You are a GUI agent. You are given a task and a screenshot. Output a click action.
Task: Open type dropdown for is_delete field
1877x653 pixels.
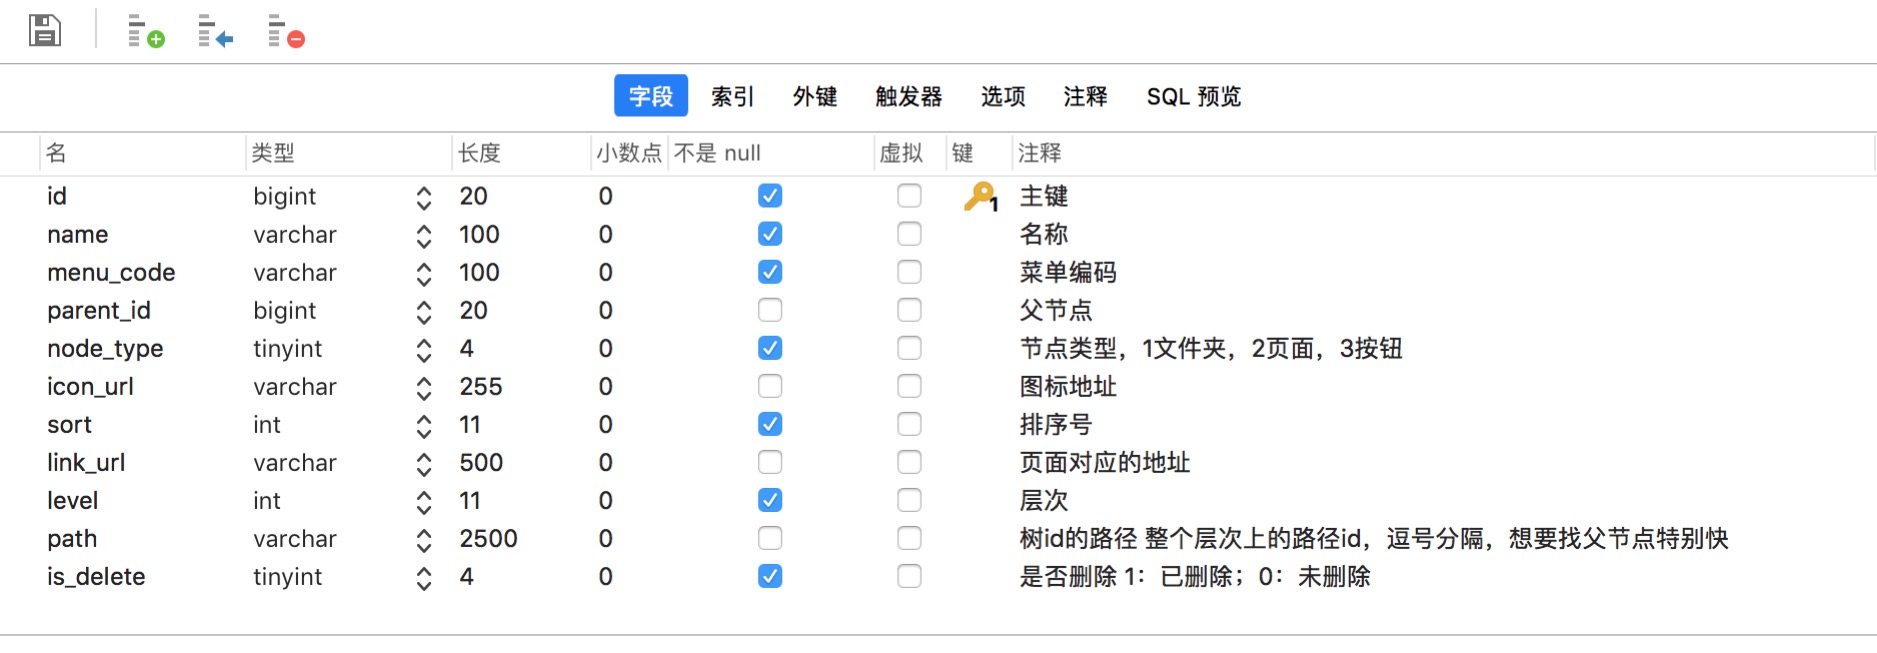click(424, 578)
